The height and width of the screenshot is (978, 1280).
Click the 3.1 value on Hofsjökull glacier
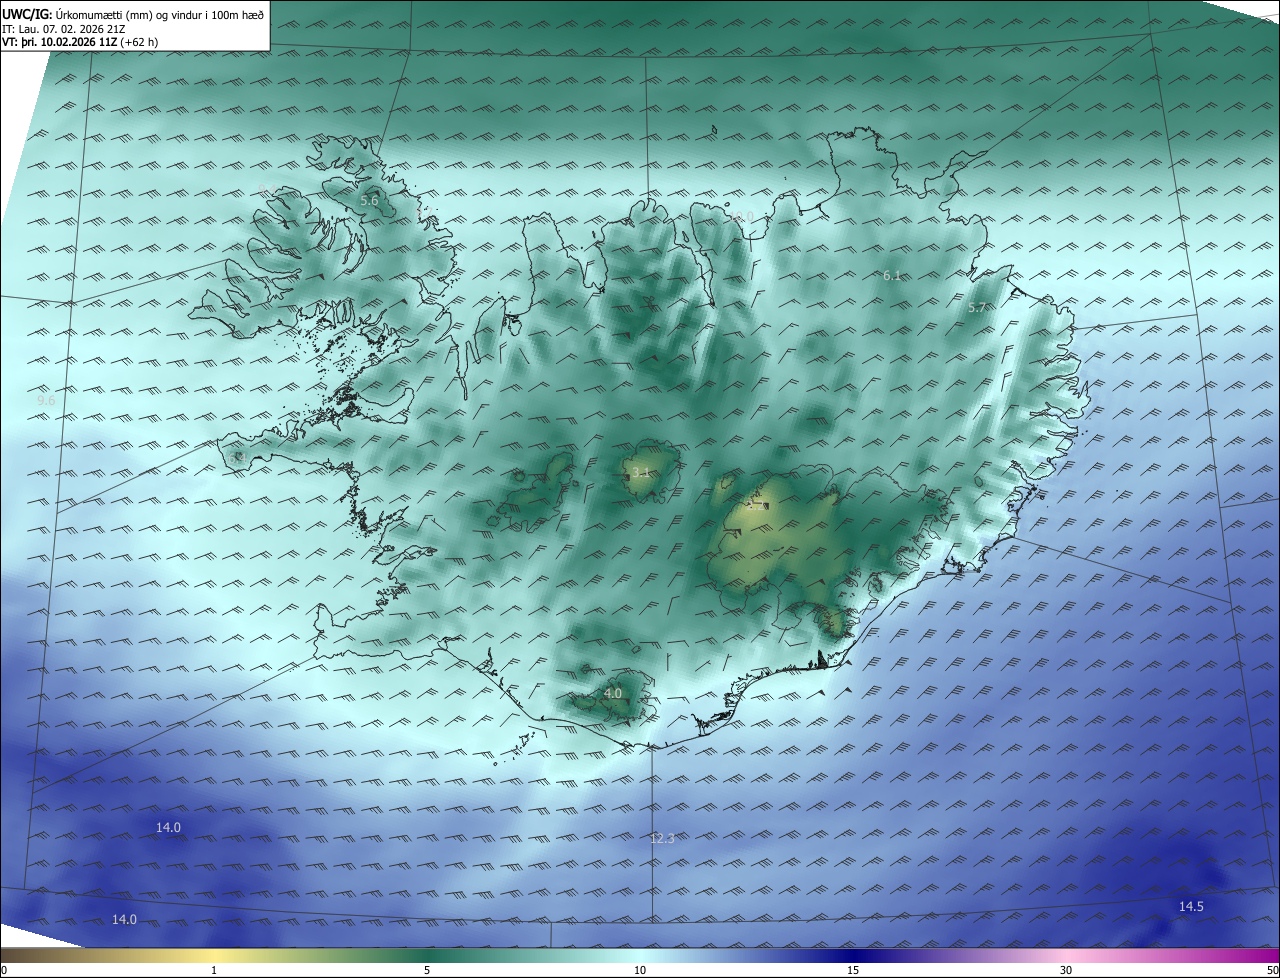(641, 473)
